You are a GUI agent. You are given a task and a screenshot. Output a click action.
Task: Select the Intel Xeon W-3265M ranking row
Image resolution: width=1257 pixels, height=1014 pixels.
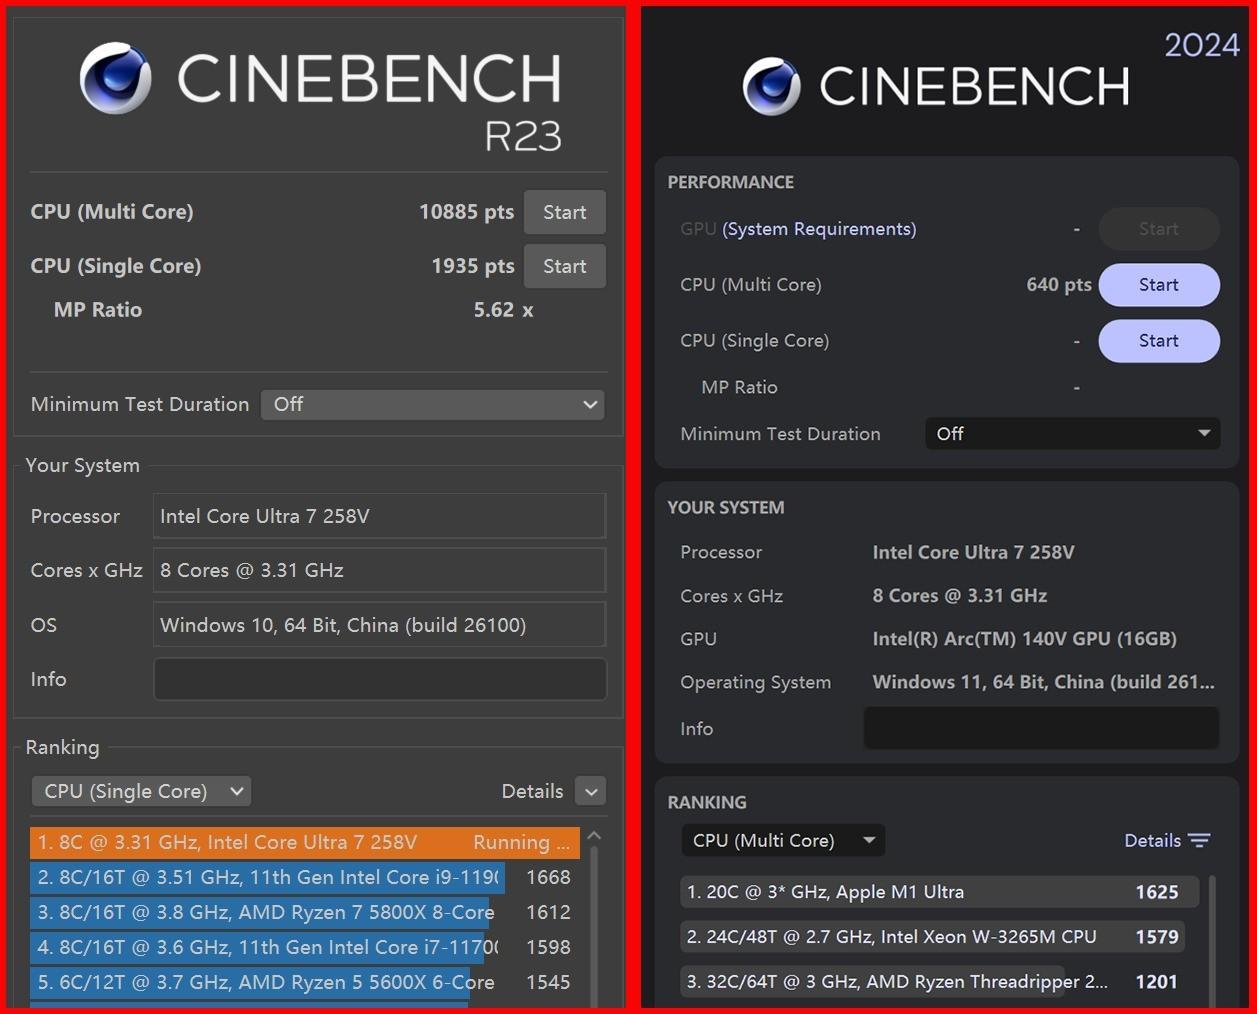point(940,937)
